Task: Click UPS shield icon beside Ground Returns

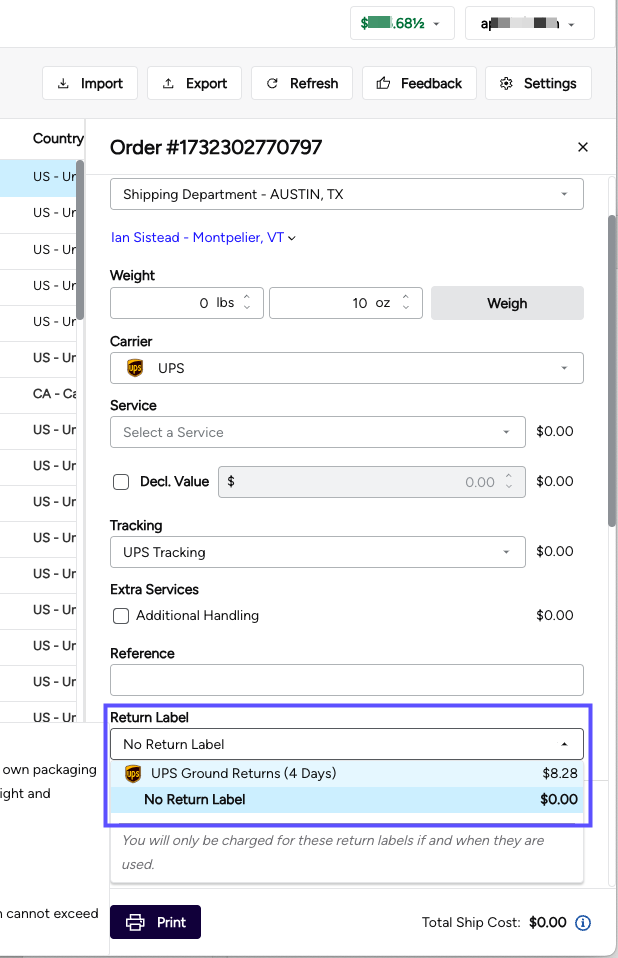Action: click(133, 773)
